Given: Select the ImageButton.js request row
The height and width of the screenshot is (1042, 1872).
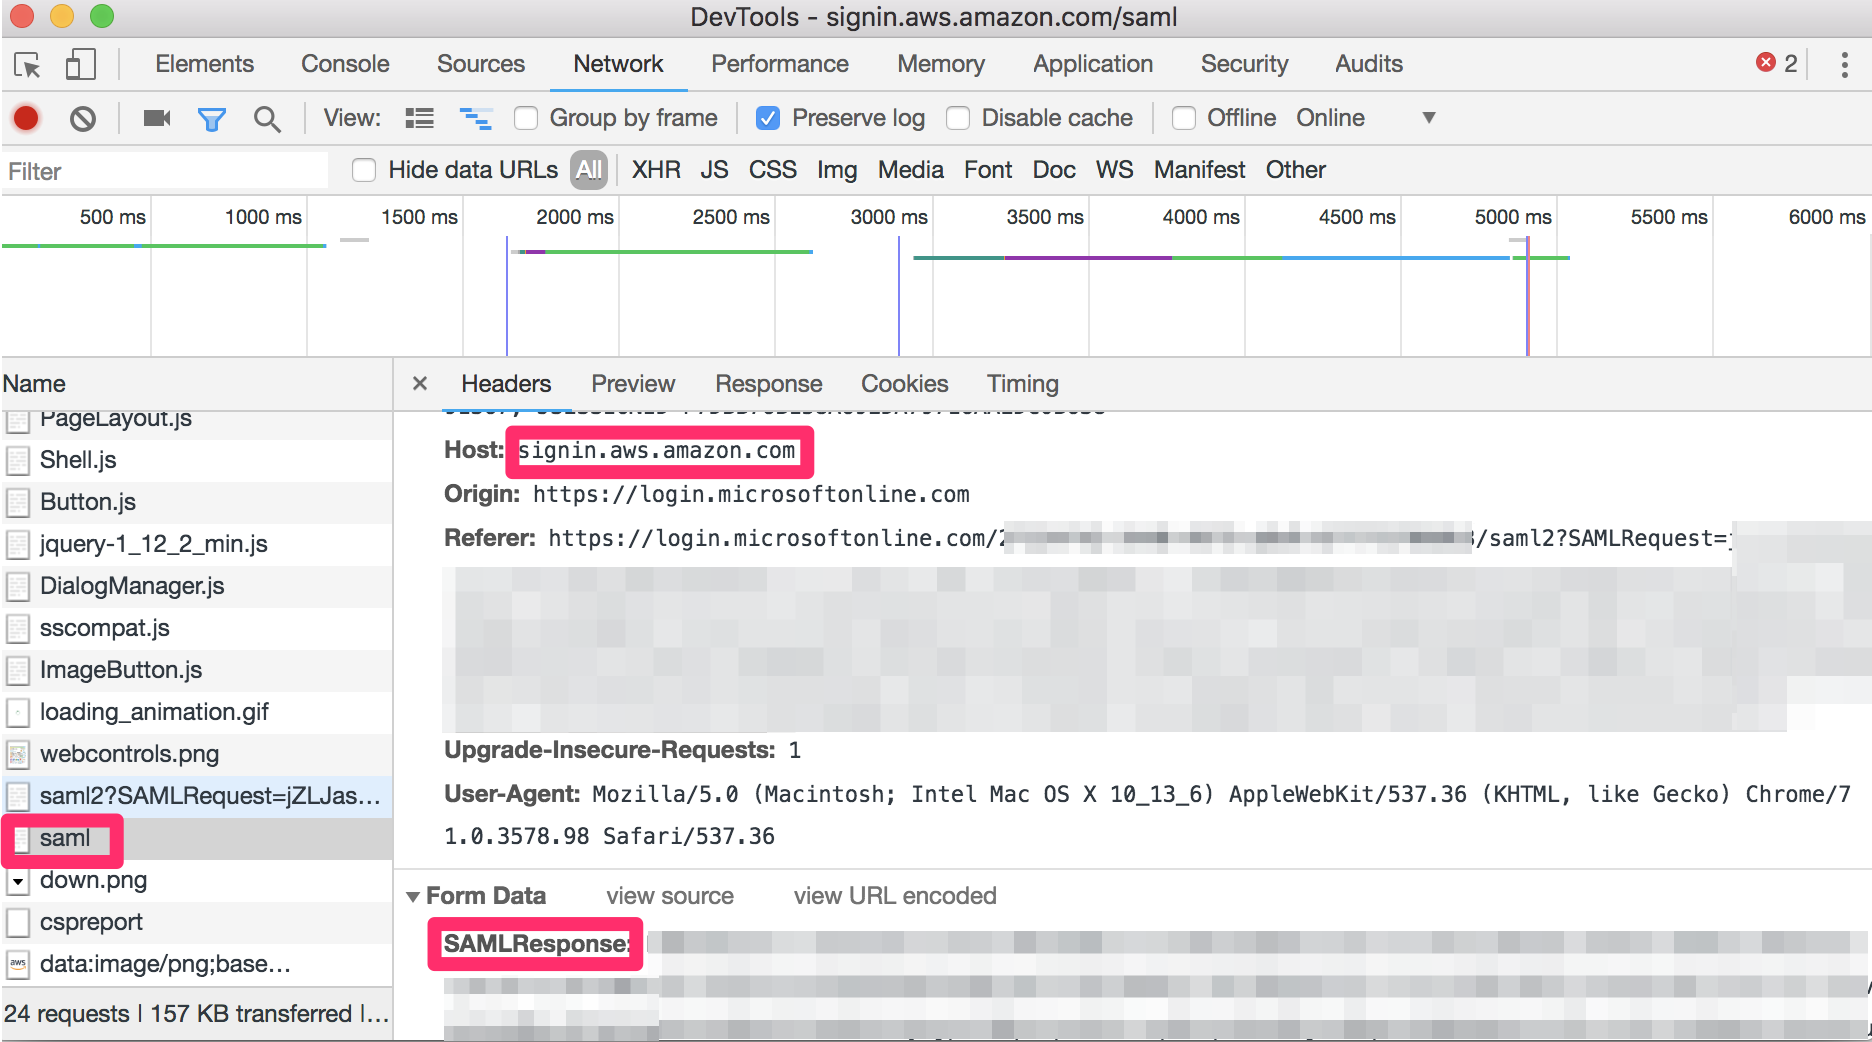Looking at the screenshot, I should 197,670.
